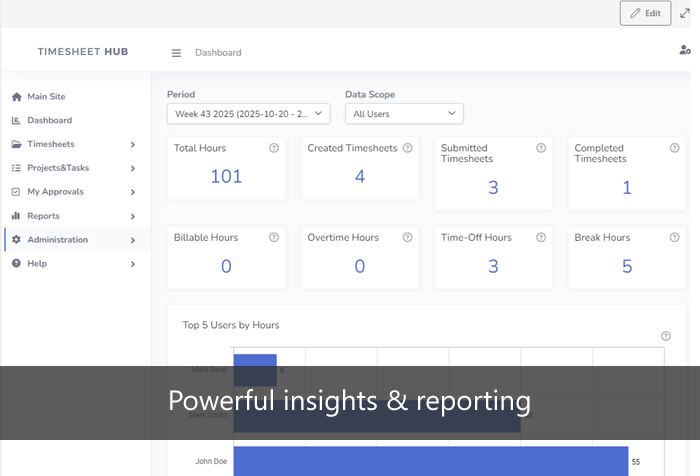700x476 pixels.
Task: Open Main Site in sidebar
Action: (46, 97)
